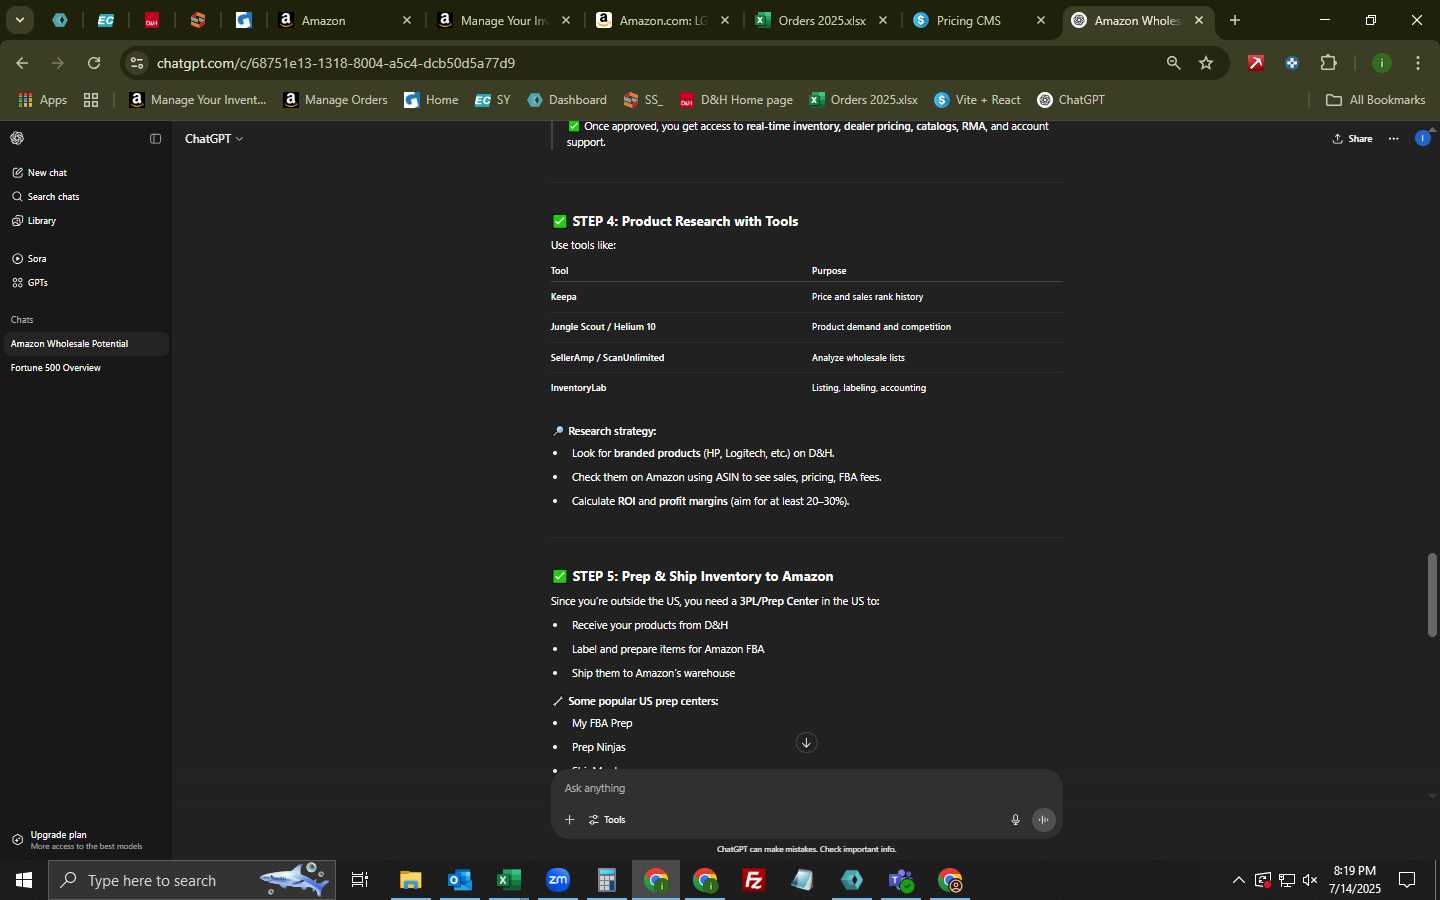The width and height of the screenshot is (1440, 900).
Task: Open the tab search dropdown arrow
Action: [x=19, y=20]
